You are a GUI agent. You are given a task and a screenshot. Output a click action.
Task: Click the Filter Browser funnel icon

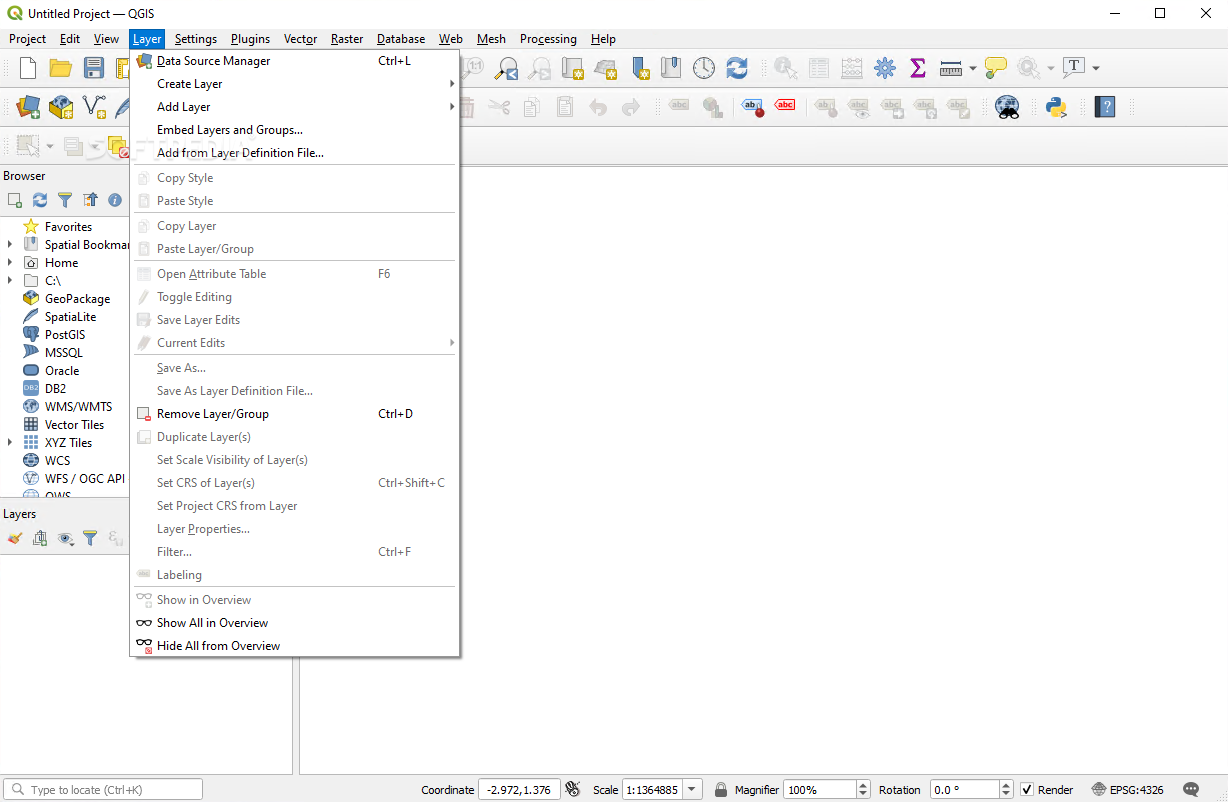point(65,200)
